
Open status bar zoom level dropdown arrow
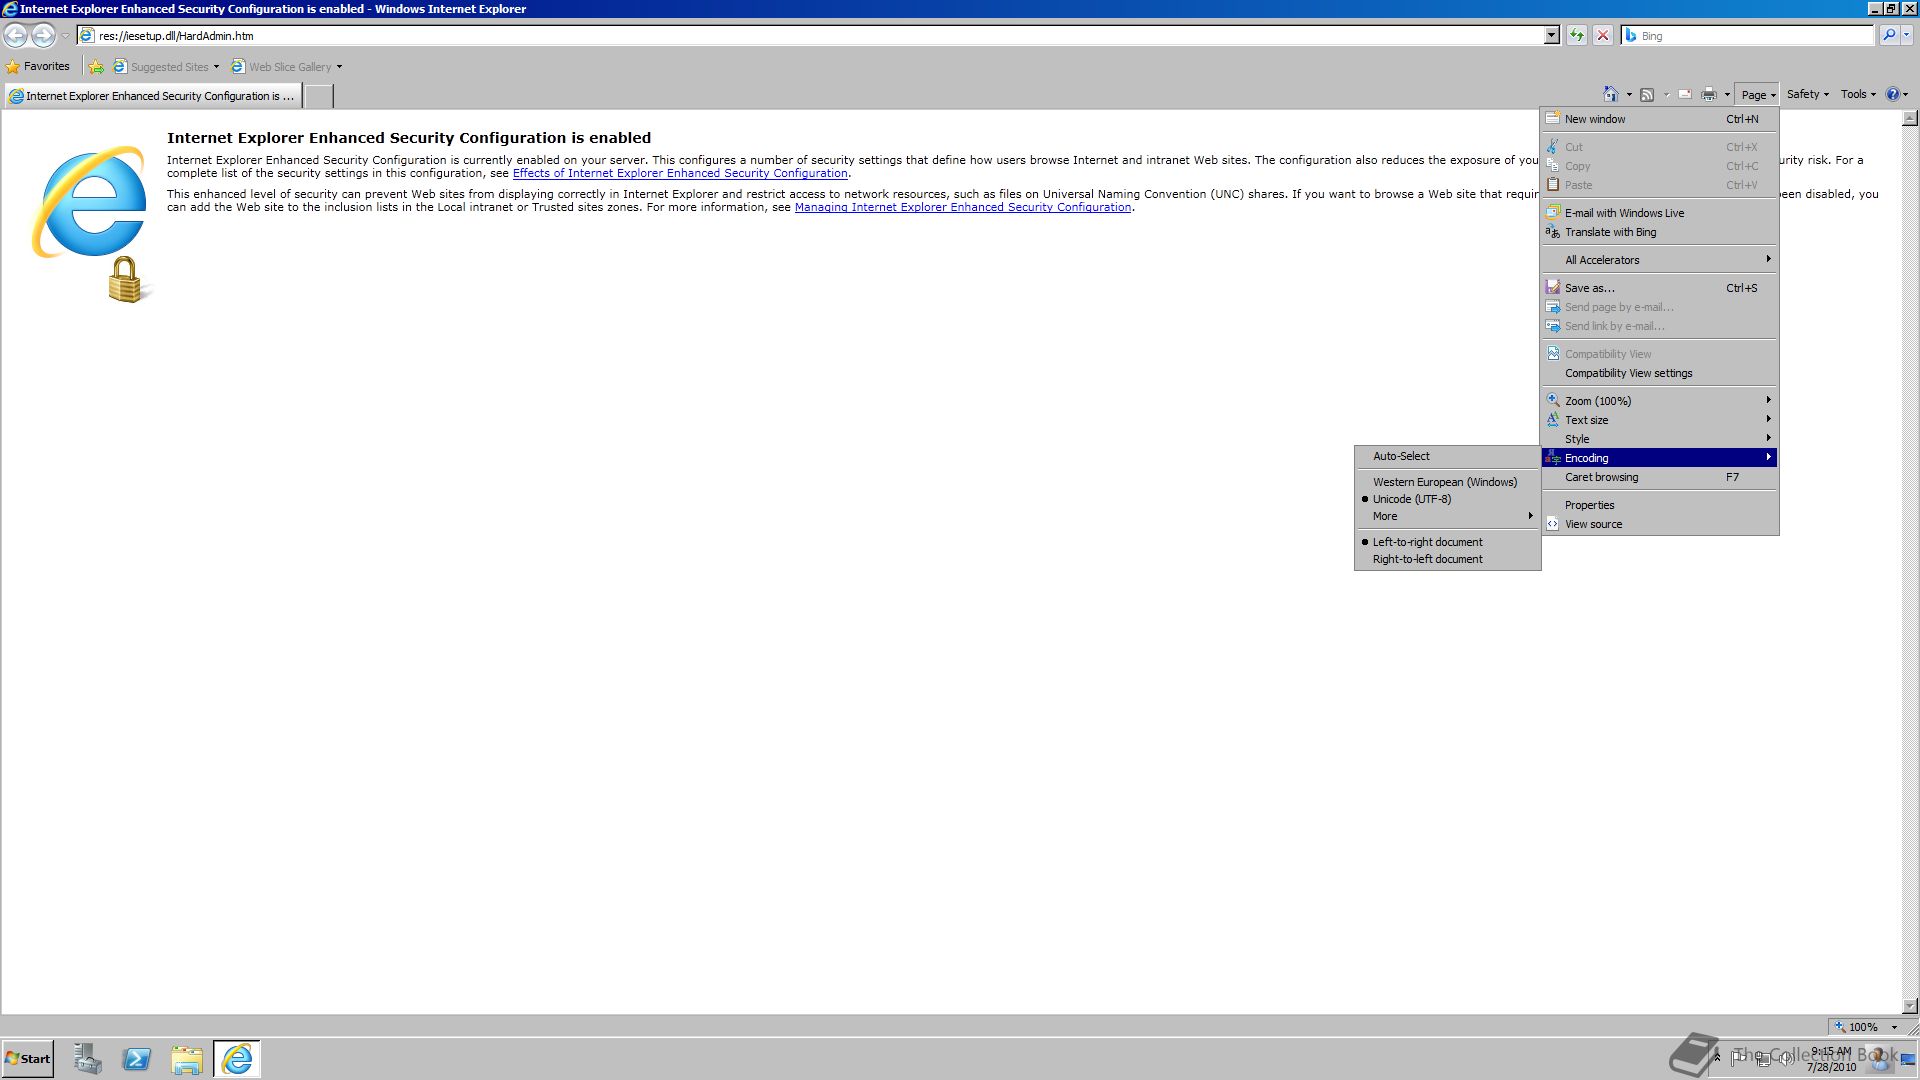coord(1894,1027)
